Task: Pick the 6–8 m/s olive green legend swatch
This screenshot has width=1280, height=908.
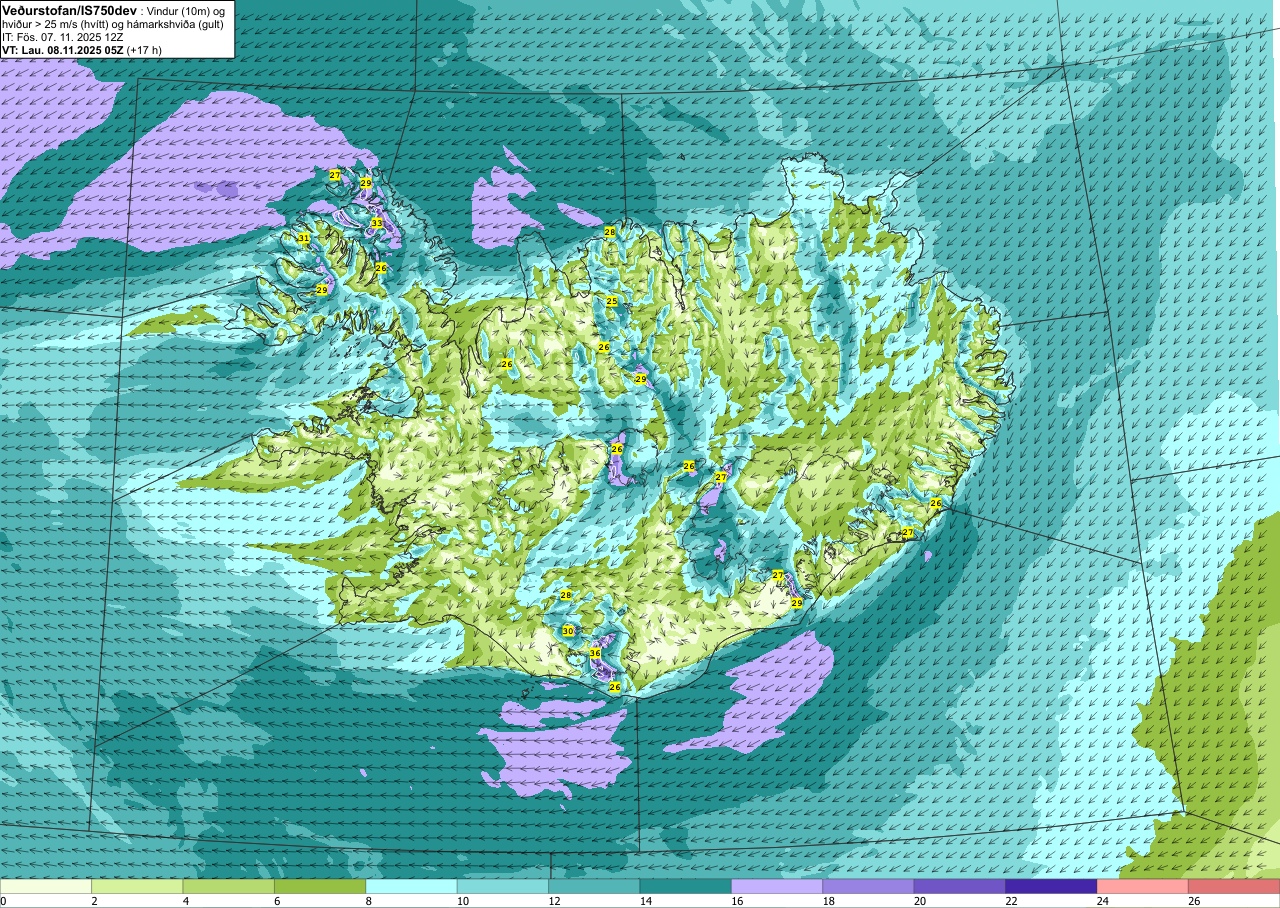Action: click(320, 886)
